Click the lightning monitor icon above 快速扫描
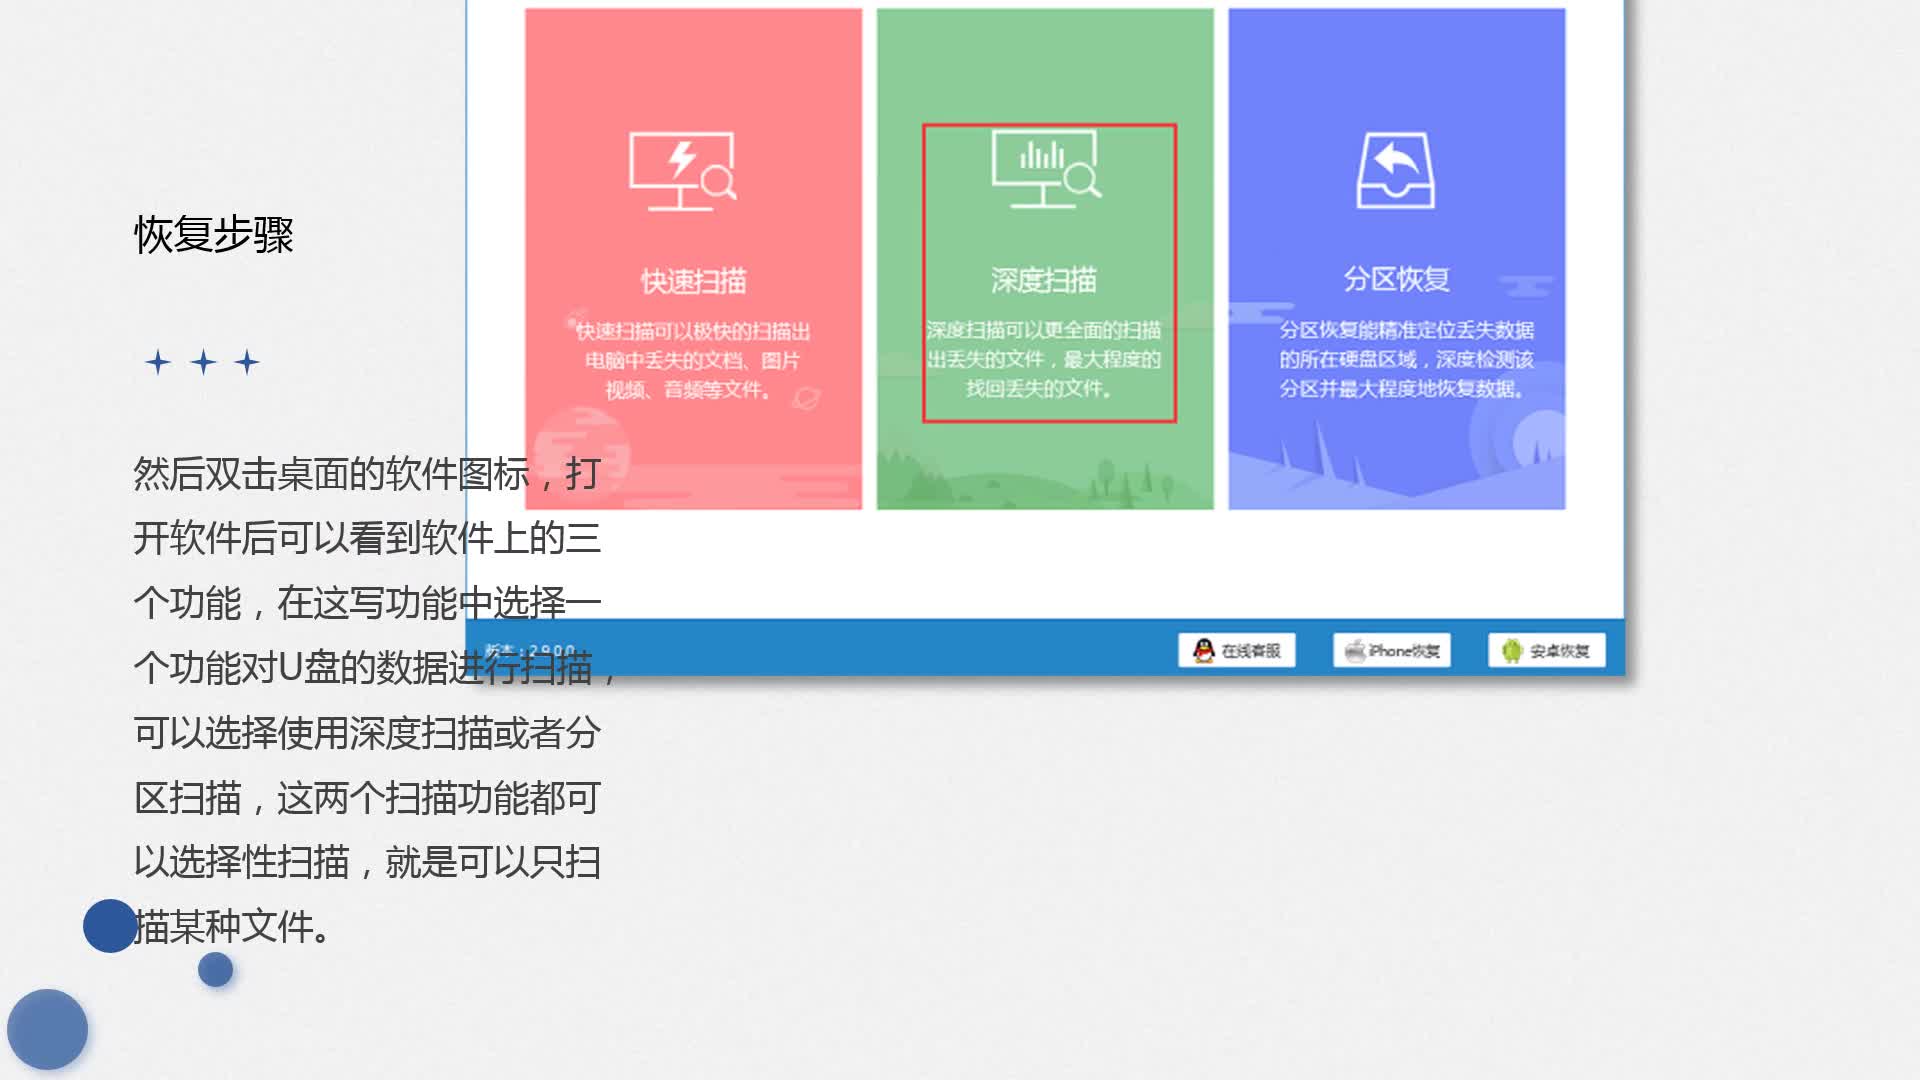The image size is (1920, 1080). [x=683, y=170]
